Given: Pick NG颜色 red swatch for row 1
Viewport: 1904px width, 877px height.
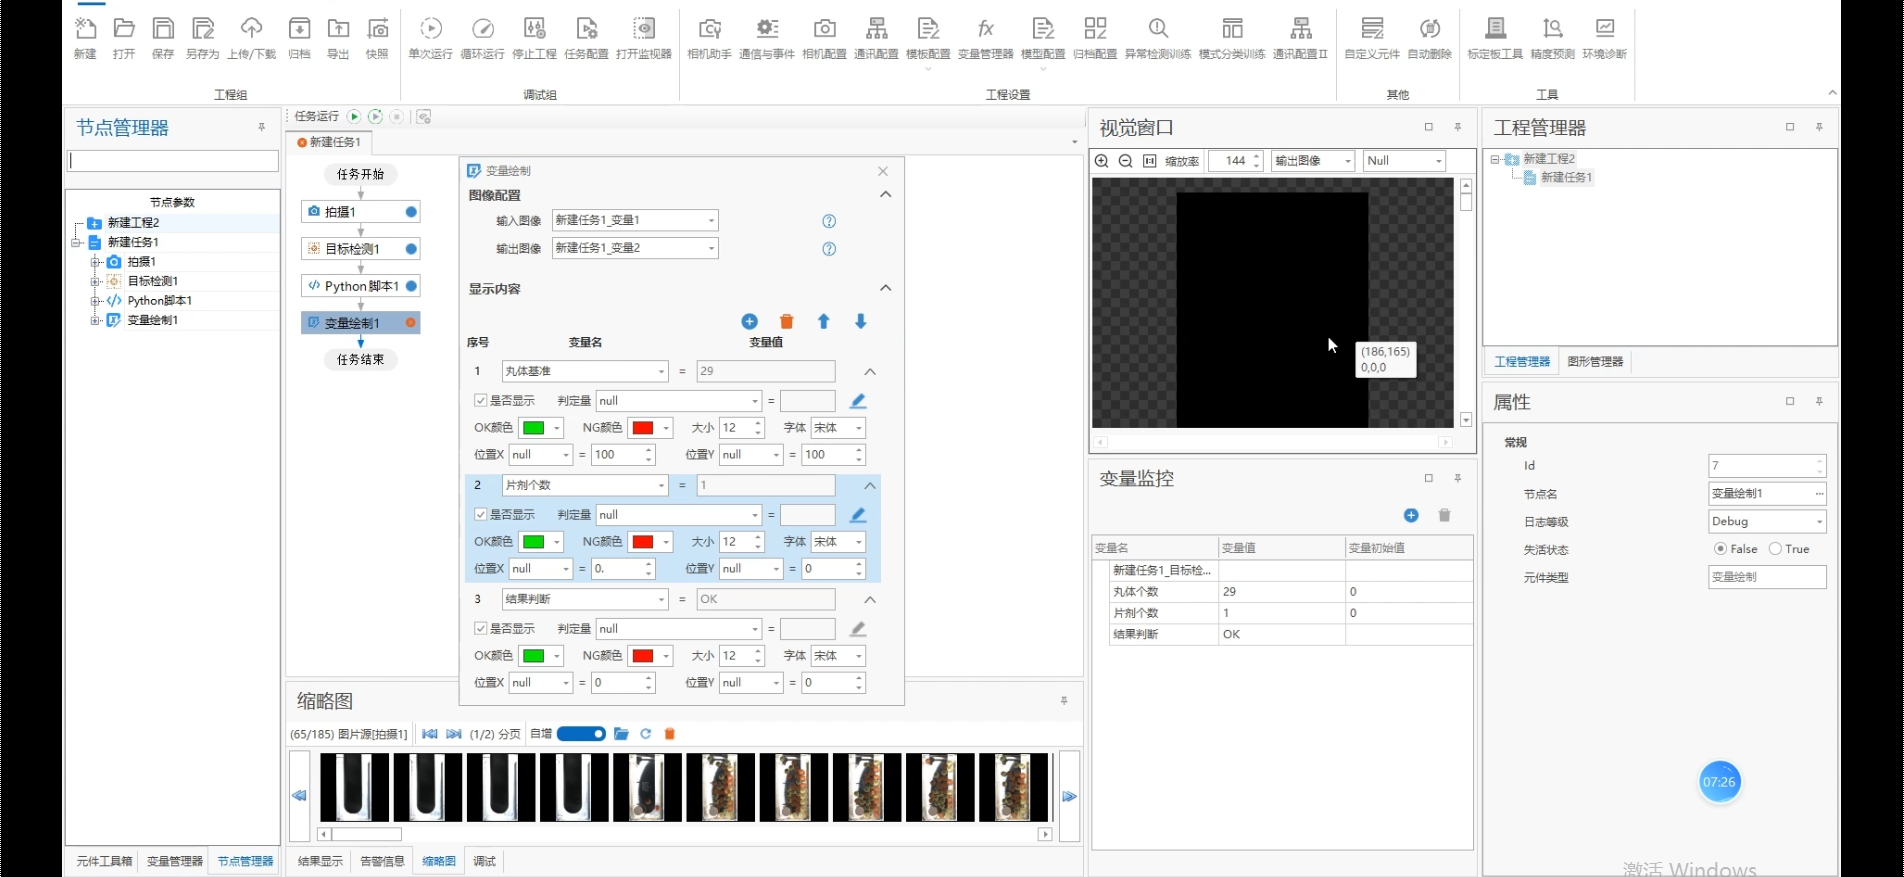Looking at the screenshot, I should point(643,428).
